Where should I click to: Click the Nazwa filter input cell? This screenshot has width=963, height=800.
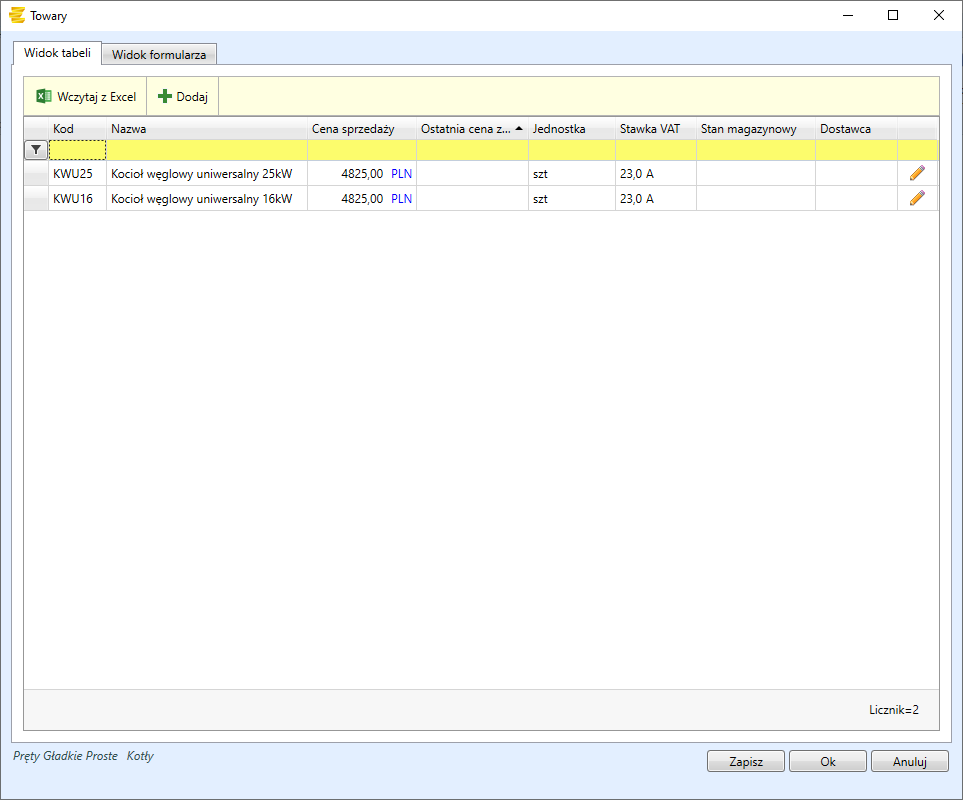coord(206,150)
